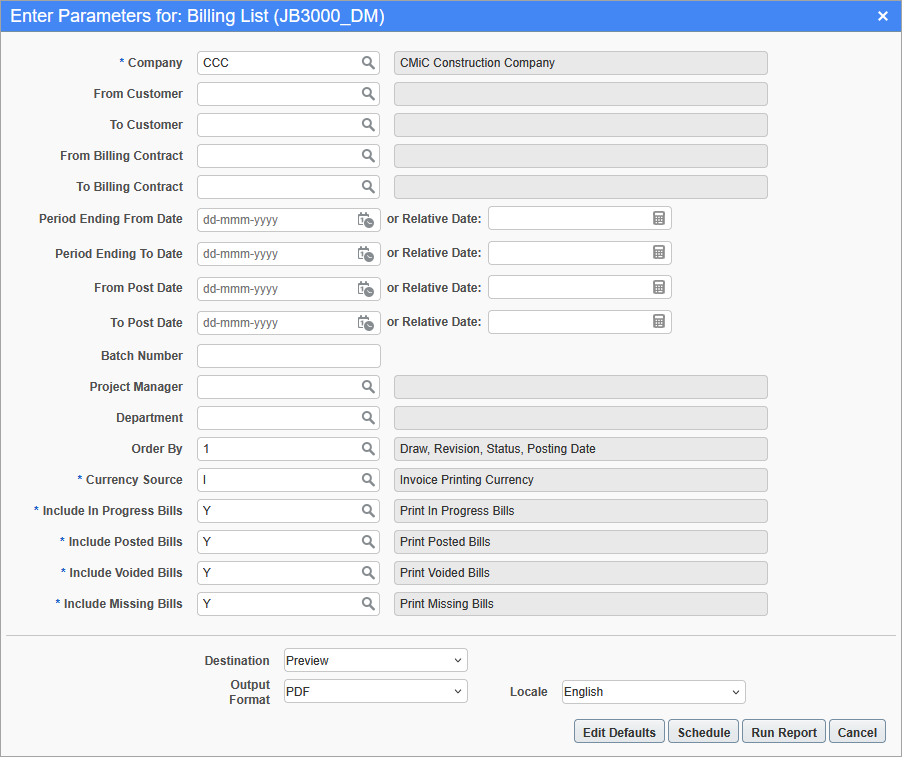Click inside the Batch Number field
The width and height of the screenshot is (902, 757).
(288, 355)
